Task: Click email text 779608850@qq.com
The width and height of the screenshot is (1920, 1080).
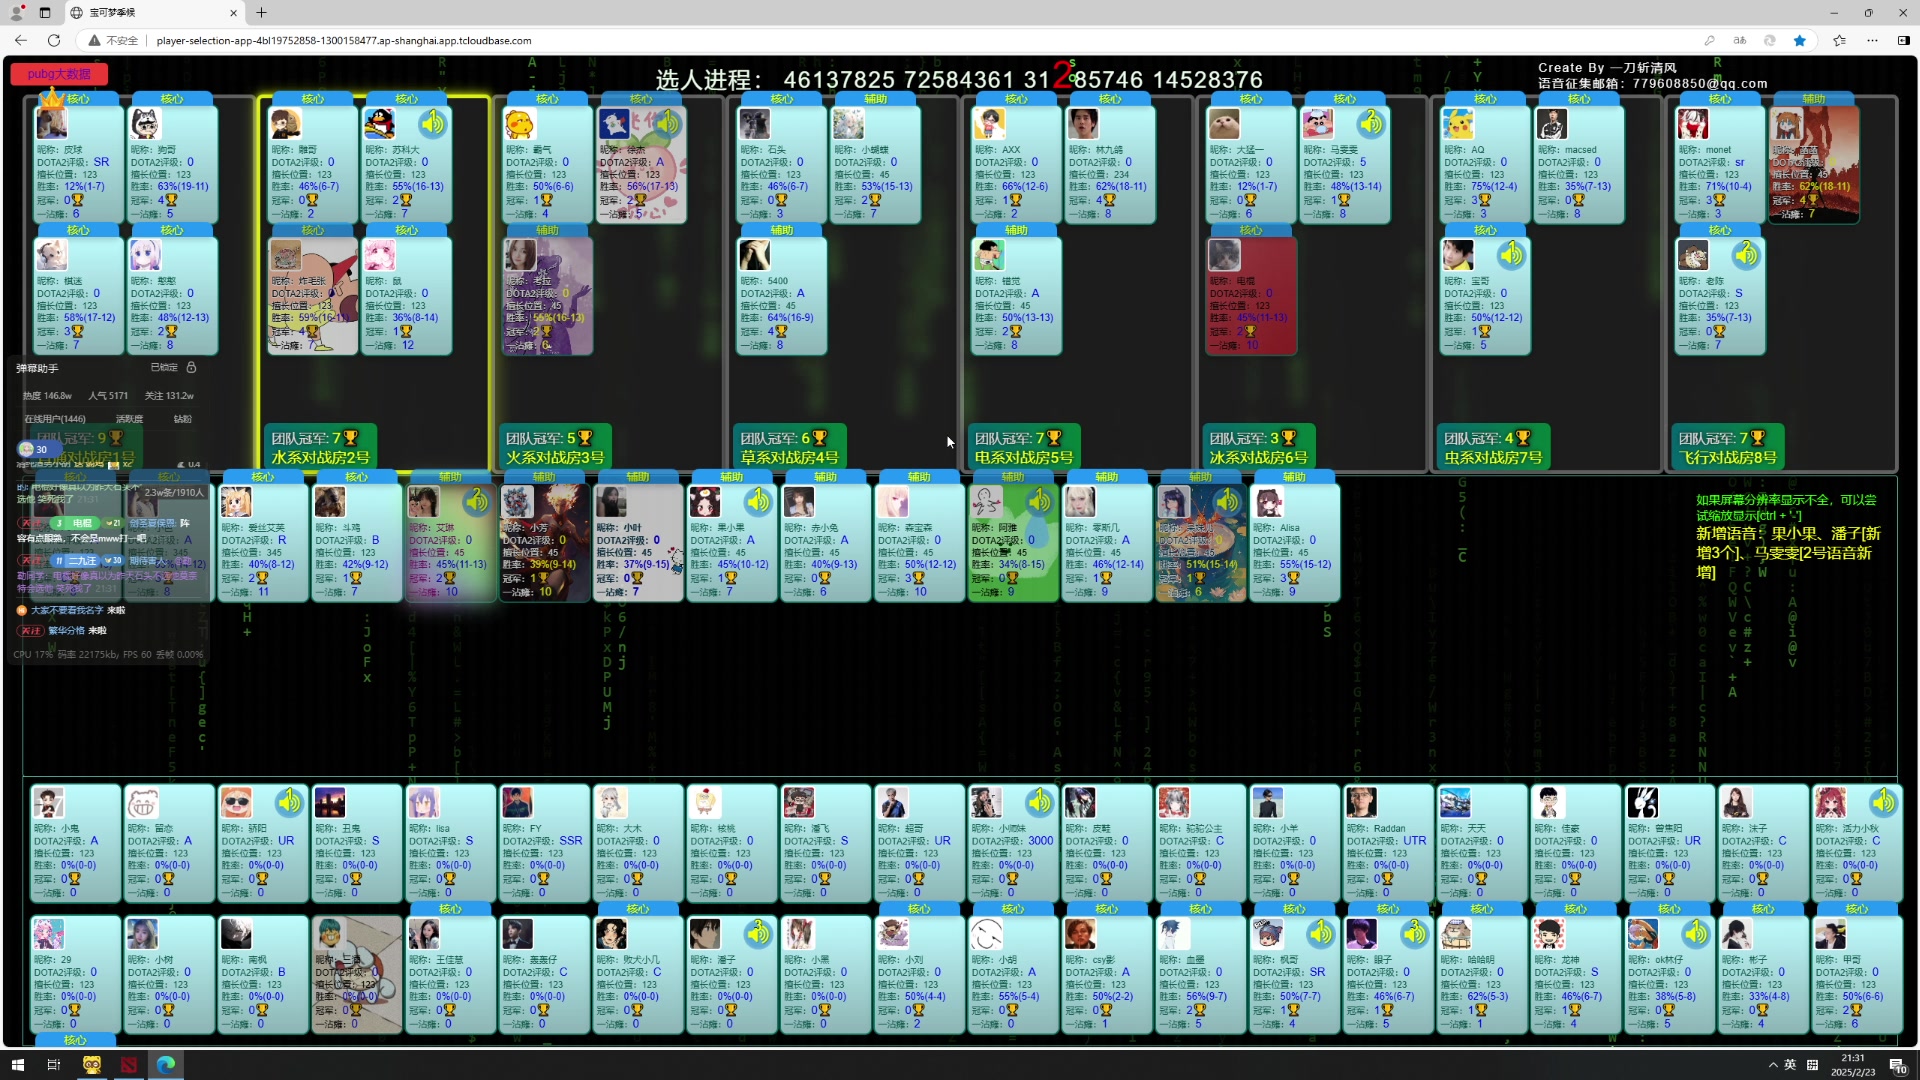Action: tap(1700, 84)
